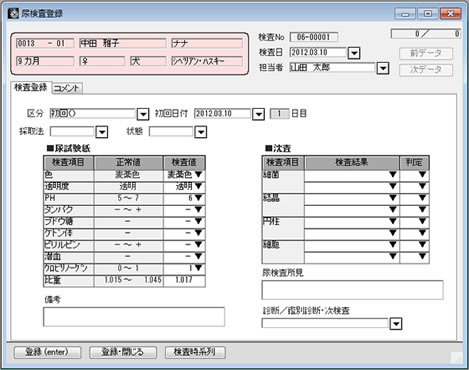
Task: Click the 比重 検査値 field 1.017
Action: pos(184,280)
